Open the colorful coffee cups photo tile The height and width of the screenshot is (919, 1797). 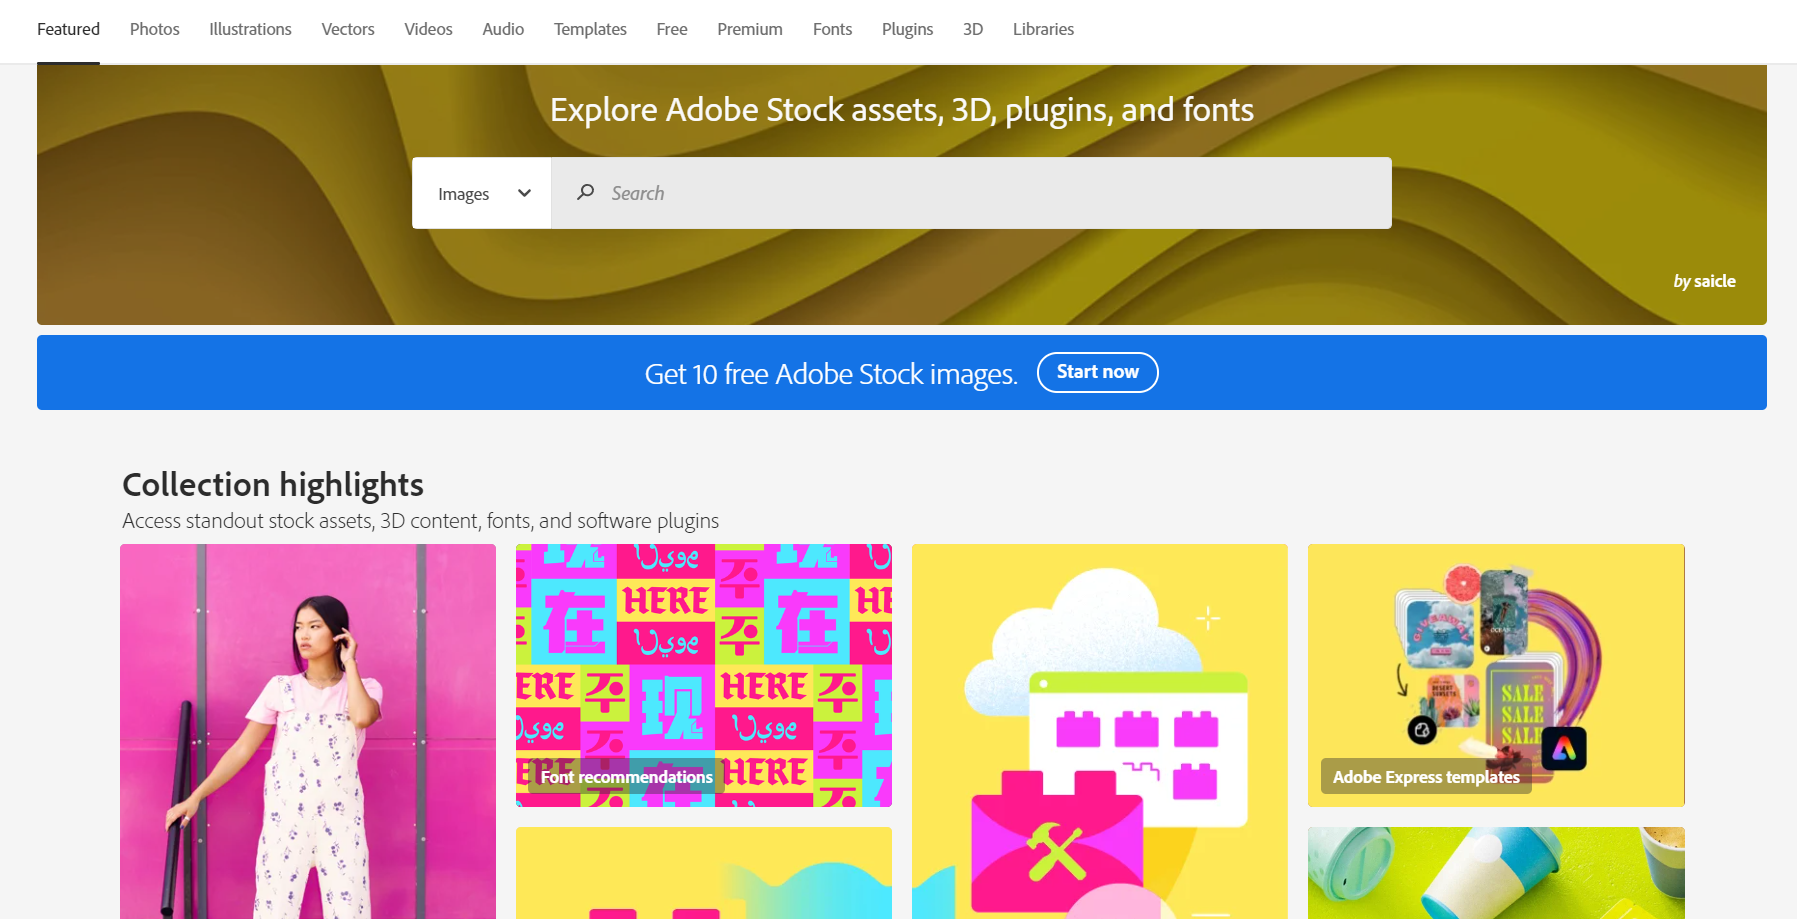click(x=1496, y=873)
